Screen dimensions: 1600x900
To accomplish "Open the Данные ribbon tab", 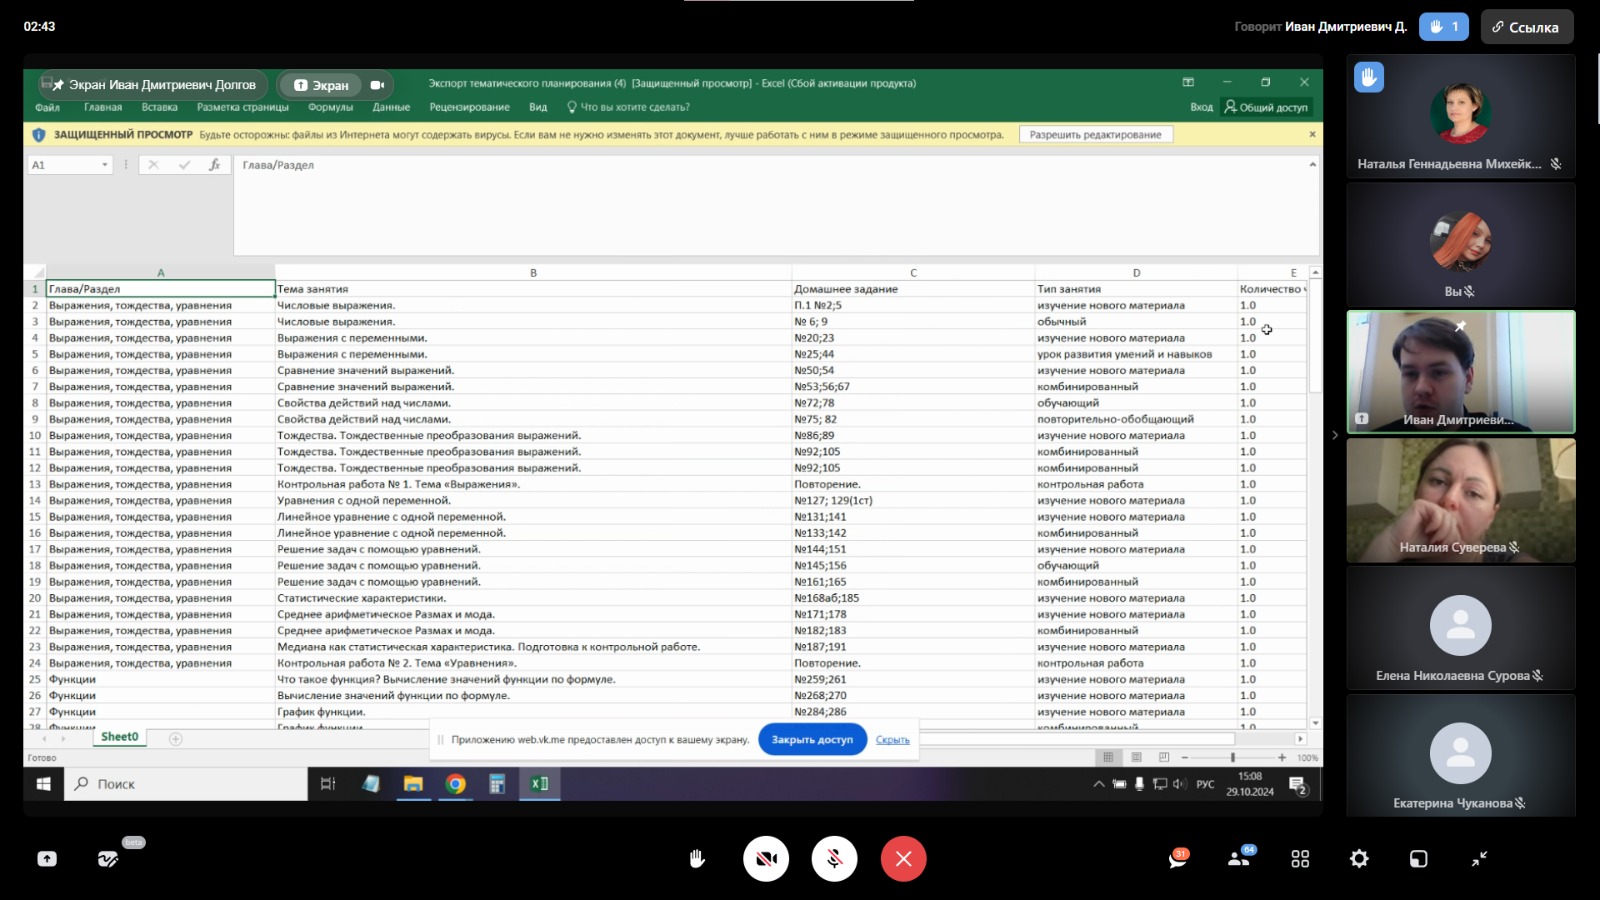I will (391, 107).
